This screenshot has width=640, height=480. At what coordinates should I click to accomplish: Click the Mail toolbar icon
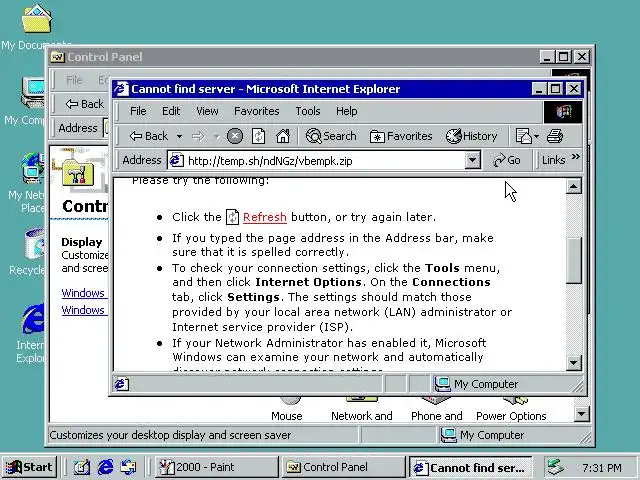(524, 136)
